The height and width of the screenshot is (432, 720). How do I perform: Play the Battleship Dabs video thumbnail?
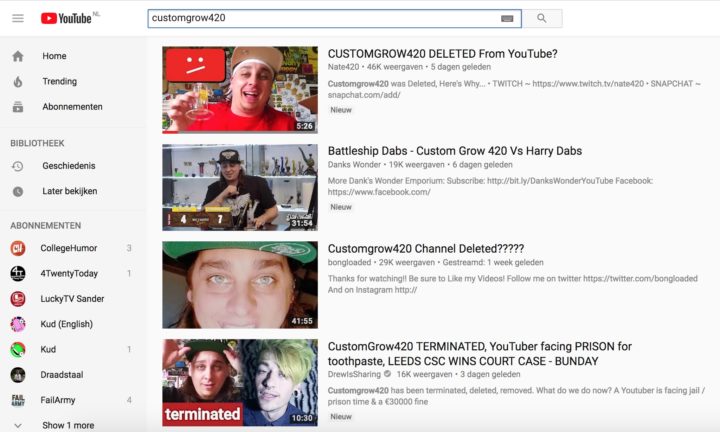pos(240,187)
